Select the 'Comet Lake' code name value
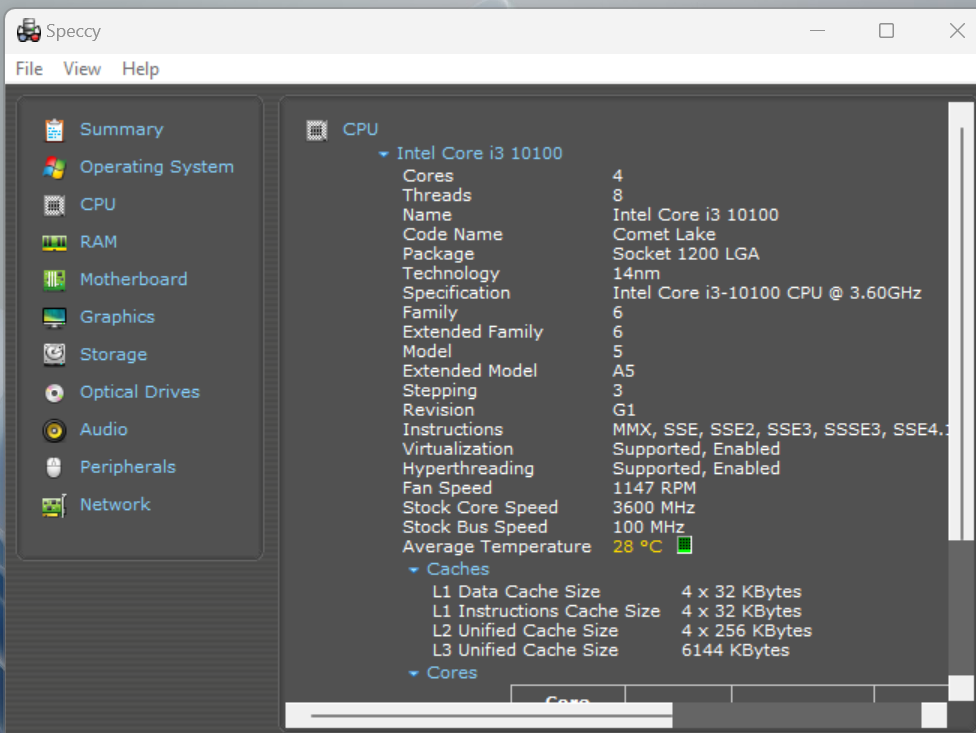976x733 pixels. tap(664, 234)
